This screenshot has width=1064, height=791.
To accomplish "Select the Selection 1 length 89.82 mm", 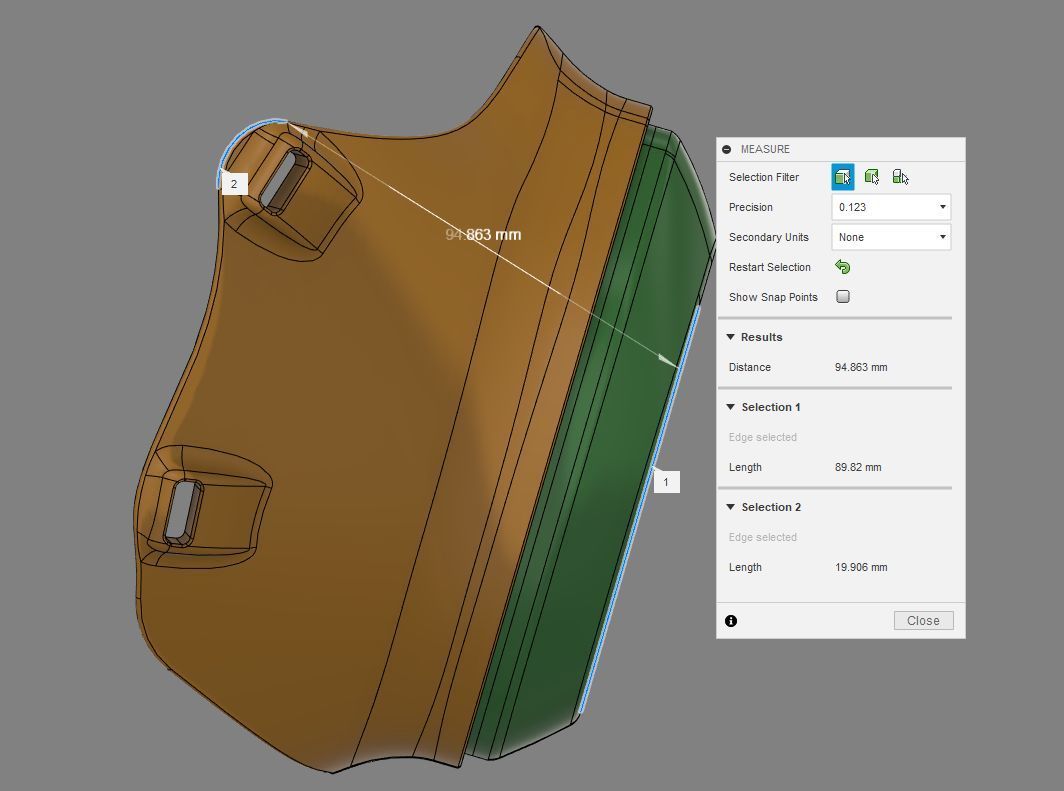I will tap(858, 467).
